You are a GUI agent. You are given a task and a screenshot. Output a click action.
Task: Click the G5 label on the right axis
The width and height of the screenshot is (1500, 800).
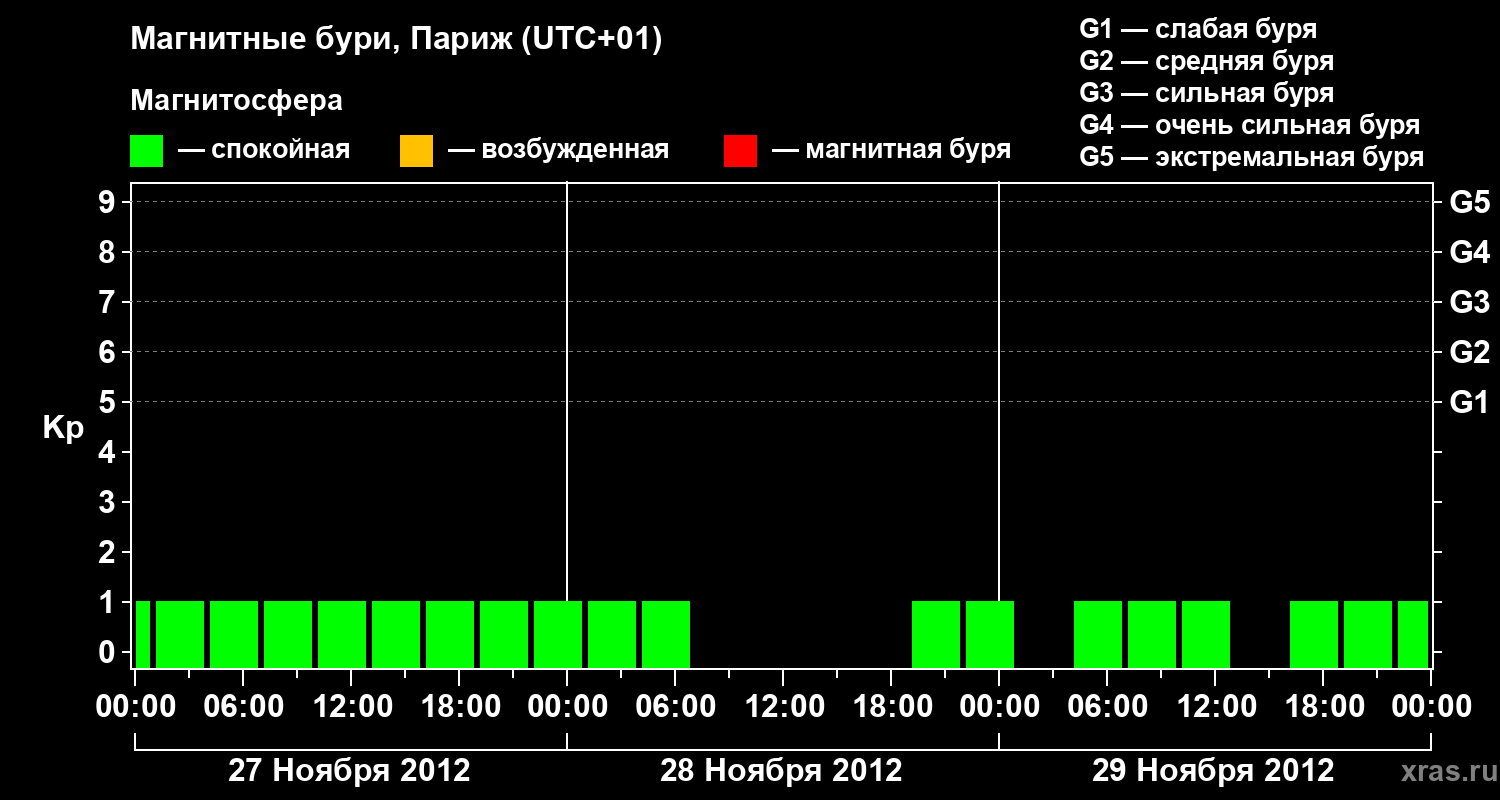click(1470, 202)
